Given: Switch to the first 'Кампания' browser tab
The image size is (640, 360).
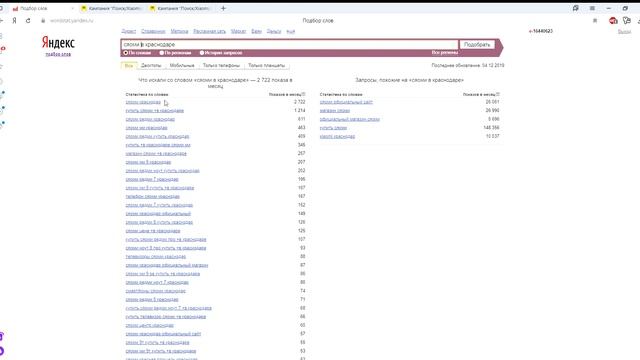Looking at the screenshot, I should [x=111, y=8].
